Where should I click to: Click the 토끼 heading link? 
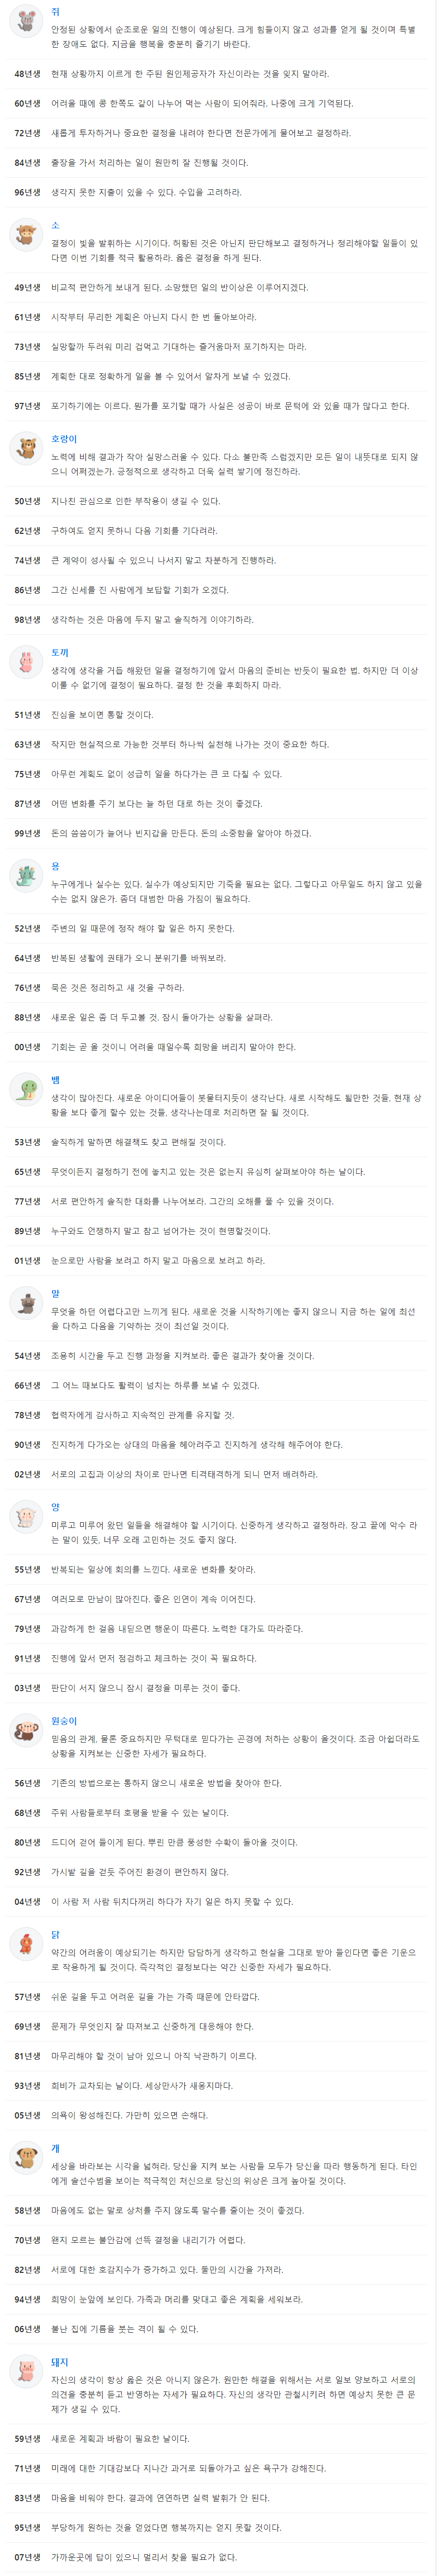point(60,652)
